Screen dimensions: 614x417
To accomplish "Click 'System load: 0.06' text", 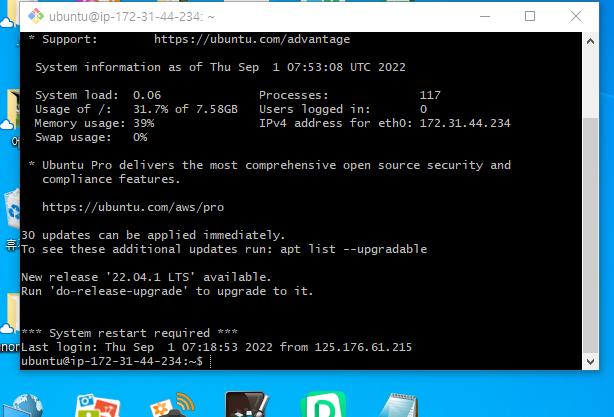I will click(x=98, y=95).
